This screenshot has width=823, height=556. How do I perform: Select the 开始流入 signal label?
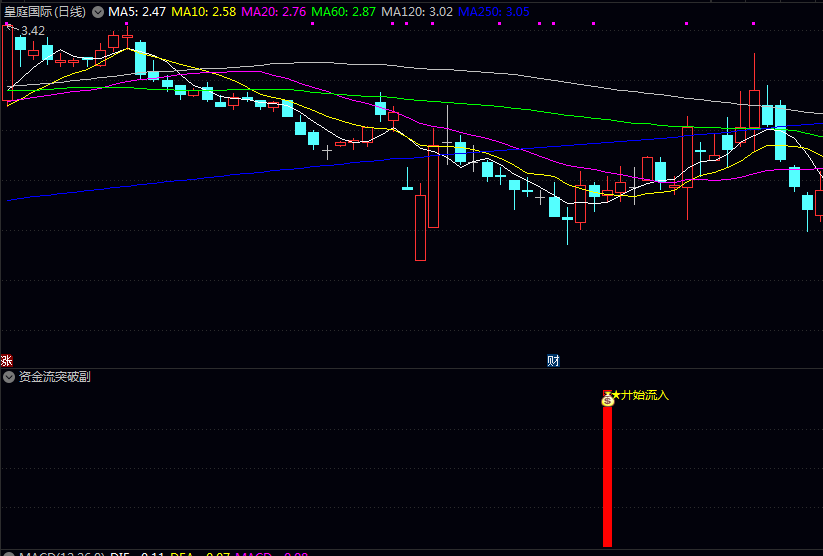[645, 395]
